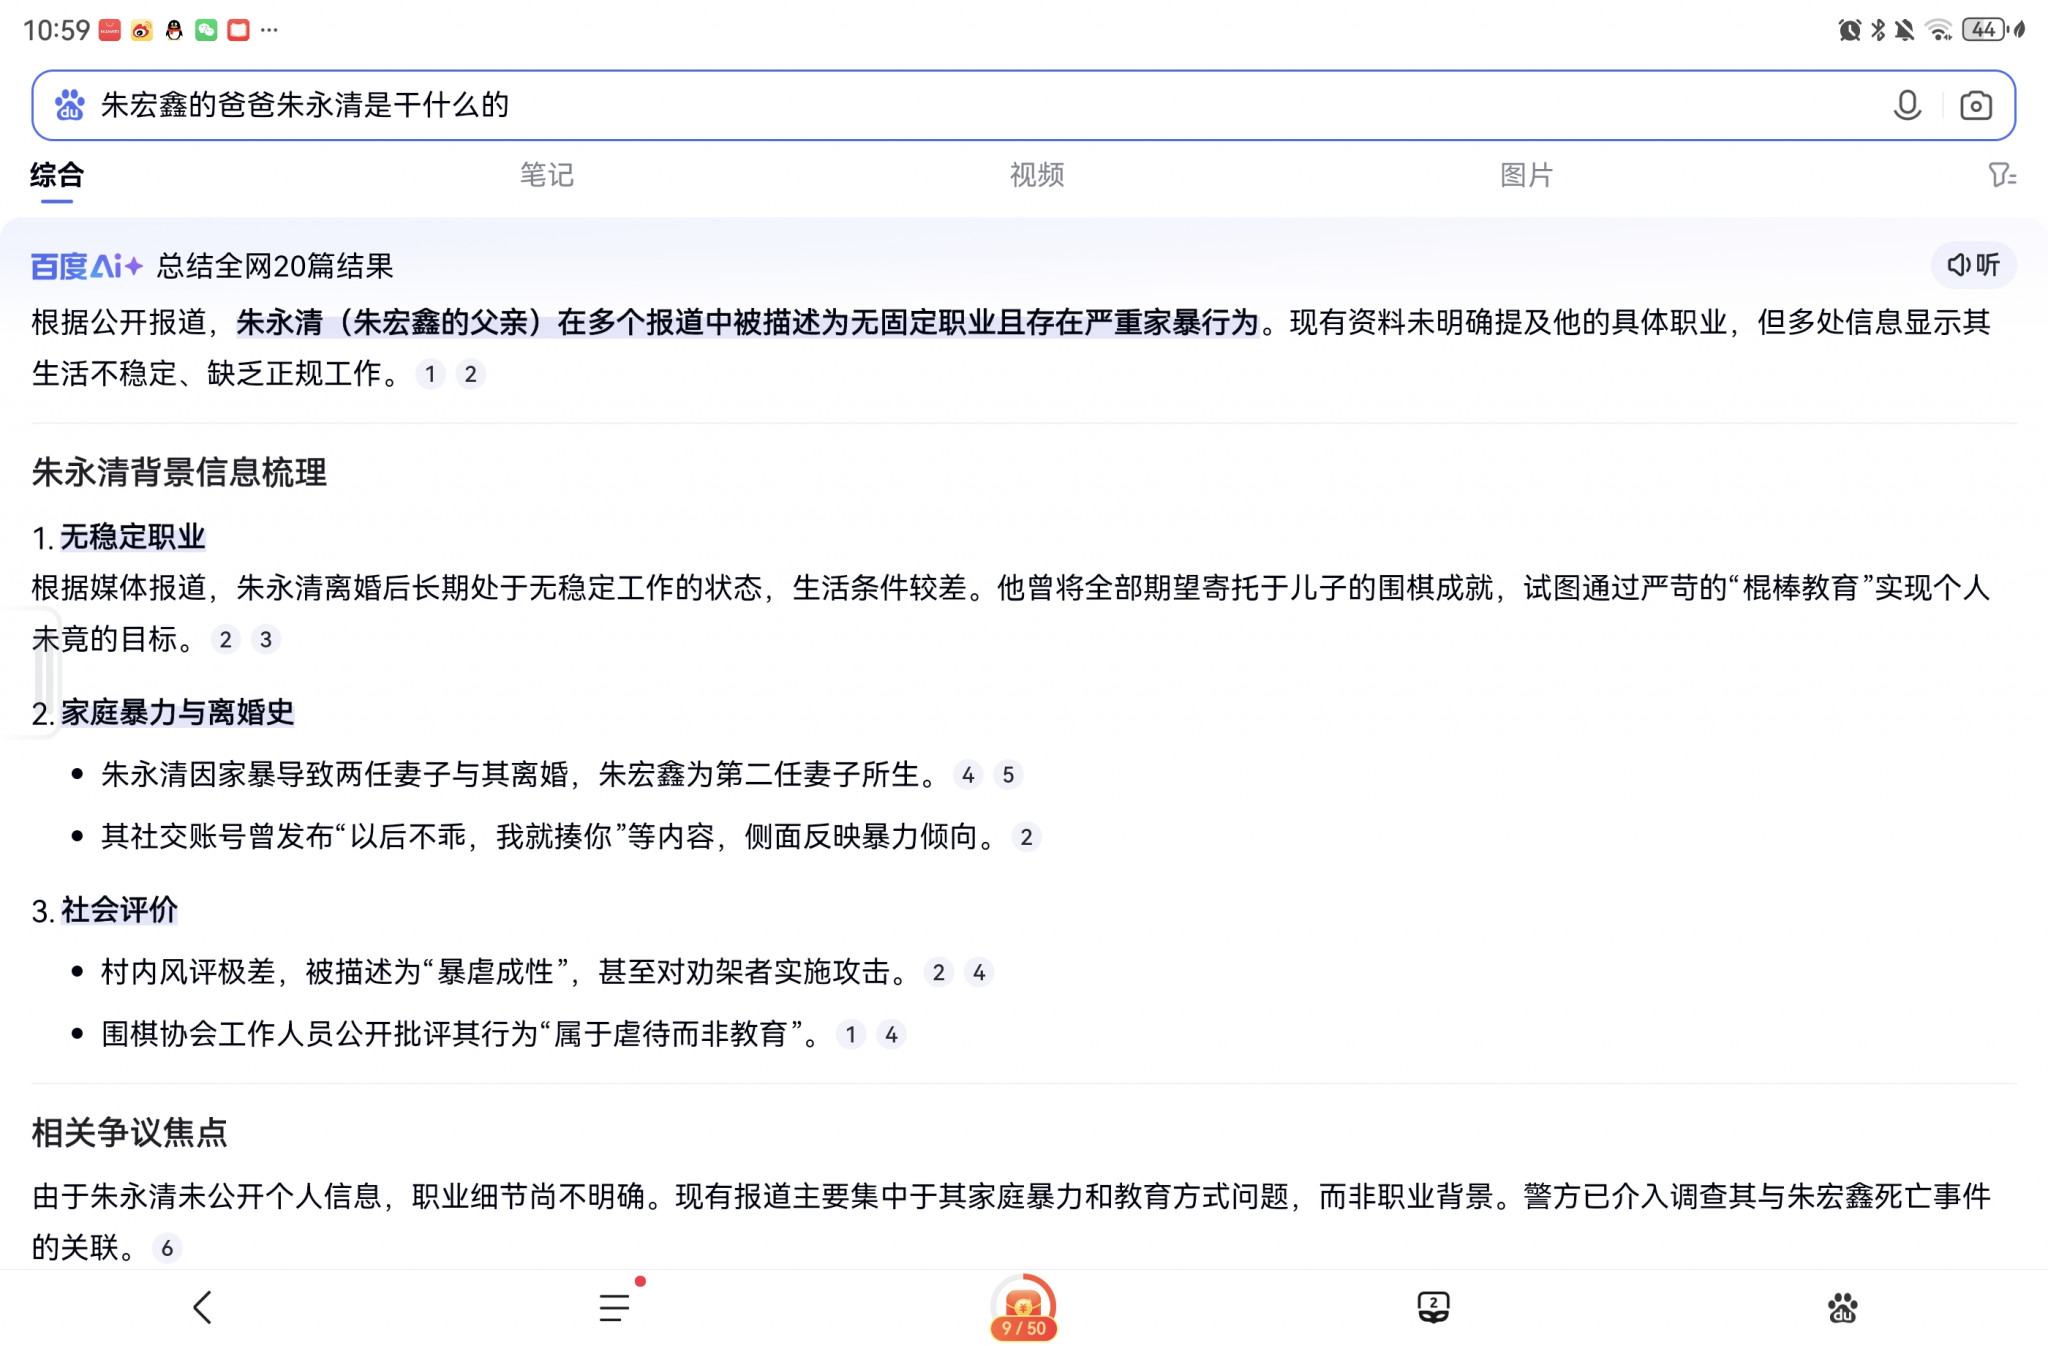2048x1346 pixels.
Task: Open citation 4 after 对劝架者实施攻击
Action: coord(979,972)
